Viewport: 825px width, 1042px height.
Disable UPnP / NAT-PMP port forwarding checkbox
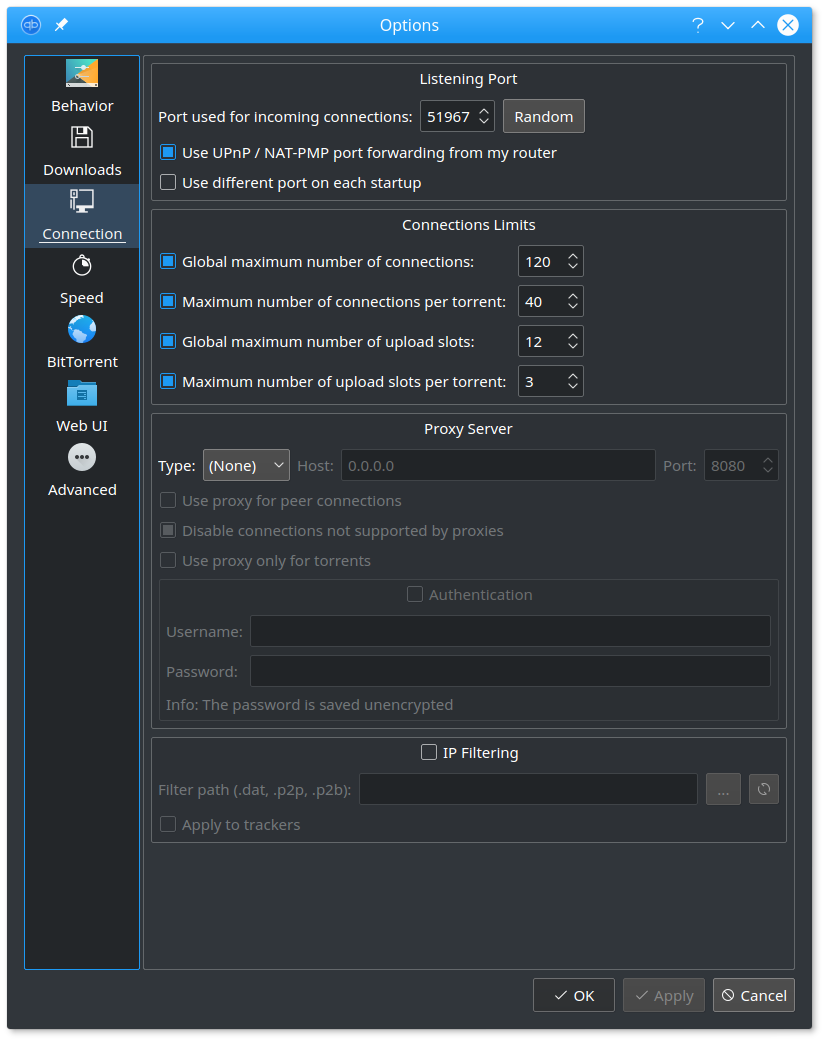[168, 153]
